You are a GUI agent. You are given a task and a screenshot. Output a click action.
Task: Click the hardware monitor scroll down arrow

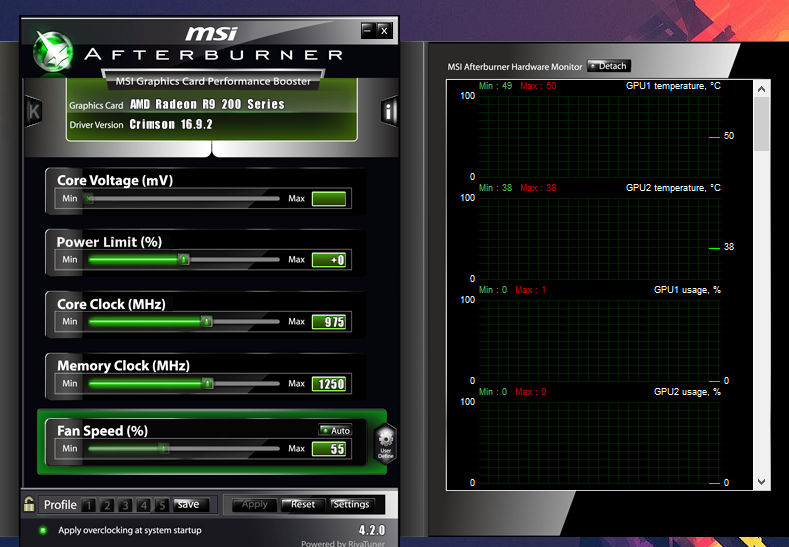click(761, 482)
